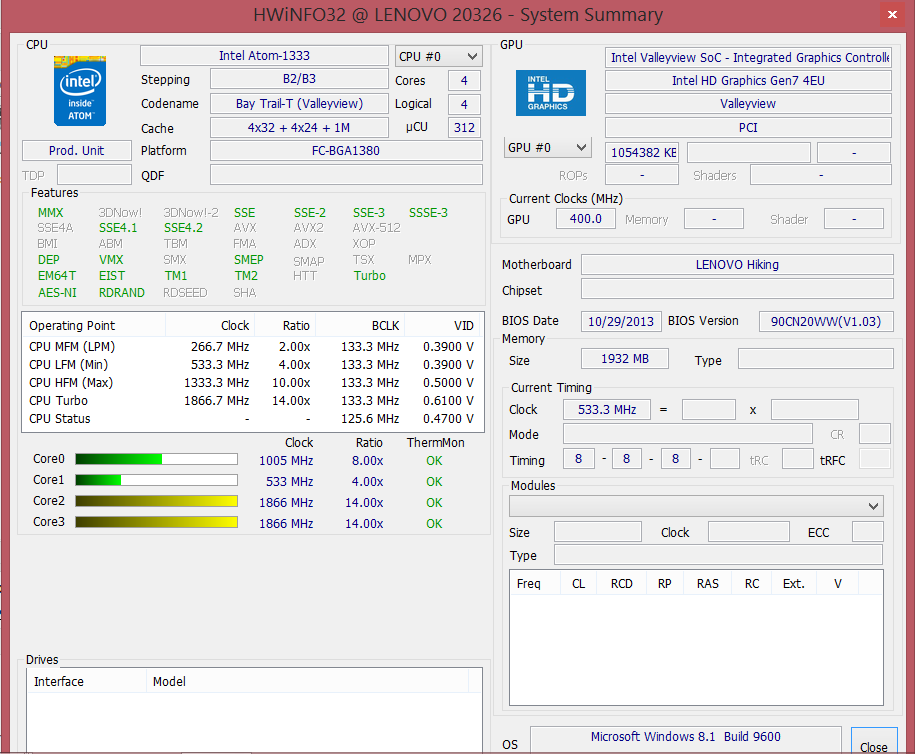
Task: Click the BCLK column header
Action: (360, 326)
